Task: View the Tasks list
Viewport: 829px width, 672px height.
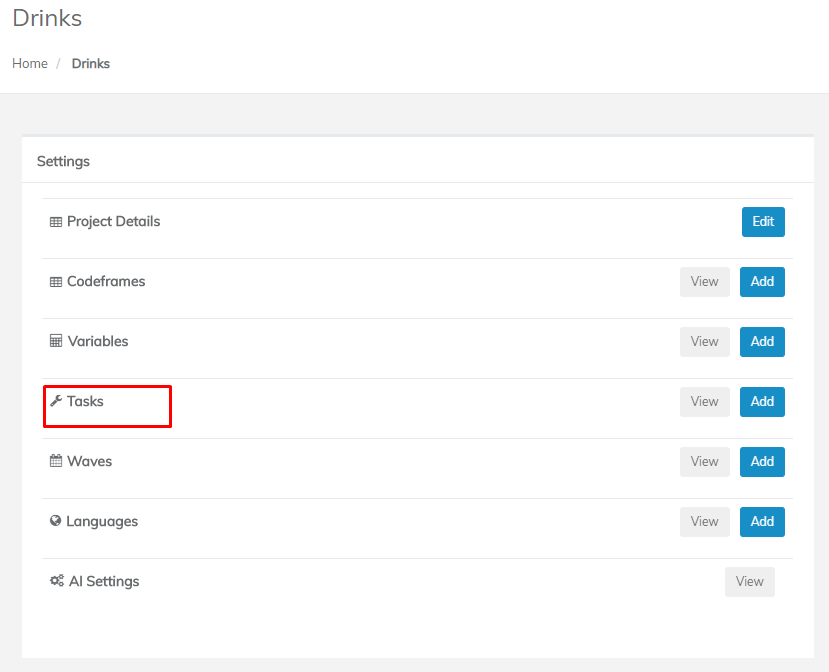Action: (704, 402)
